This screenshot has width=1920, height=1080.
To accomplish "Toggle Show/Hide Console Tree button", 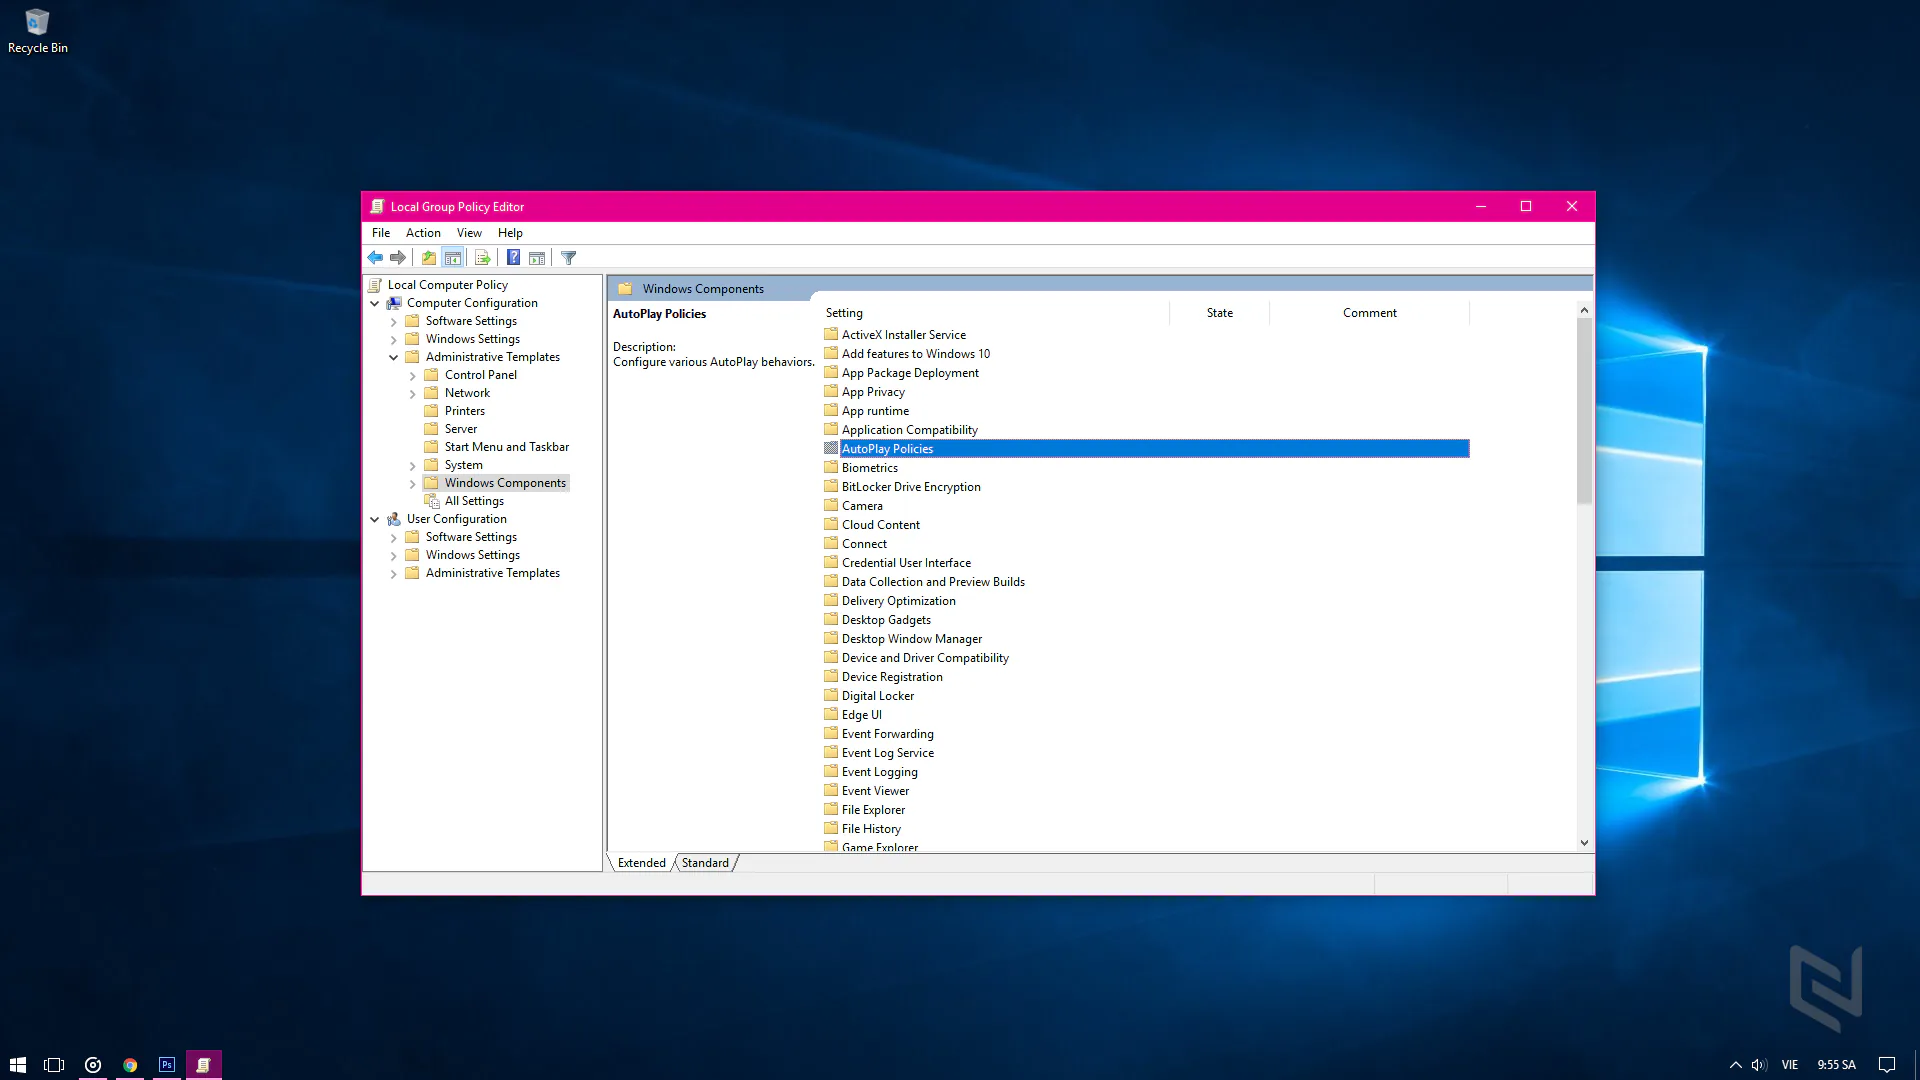I will pyautogui.click(x=453, y=258).
